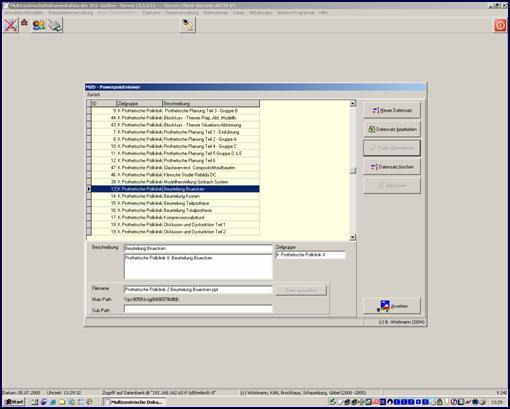Click the row selector of row 13

pyautogui.click(x=89, y=189)
